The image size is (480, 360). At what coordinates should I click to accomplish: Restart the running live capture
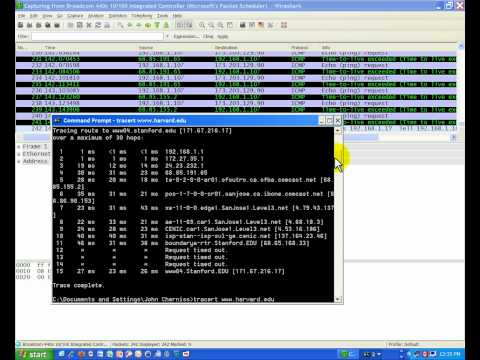[x=57, y=25]
